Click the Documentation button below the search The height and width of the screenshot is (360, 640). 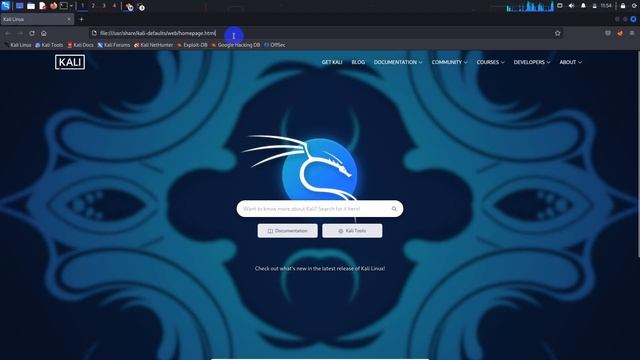point(288,231)
